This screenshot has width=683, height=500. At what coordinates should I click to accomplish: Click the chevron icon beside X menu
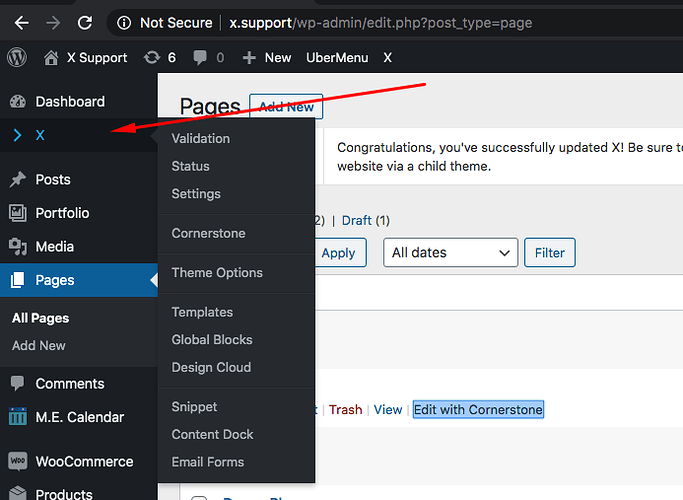pyautogui.click(x=17, y=135)
